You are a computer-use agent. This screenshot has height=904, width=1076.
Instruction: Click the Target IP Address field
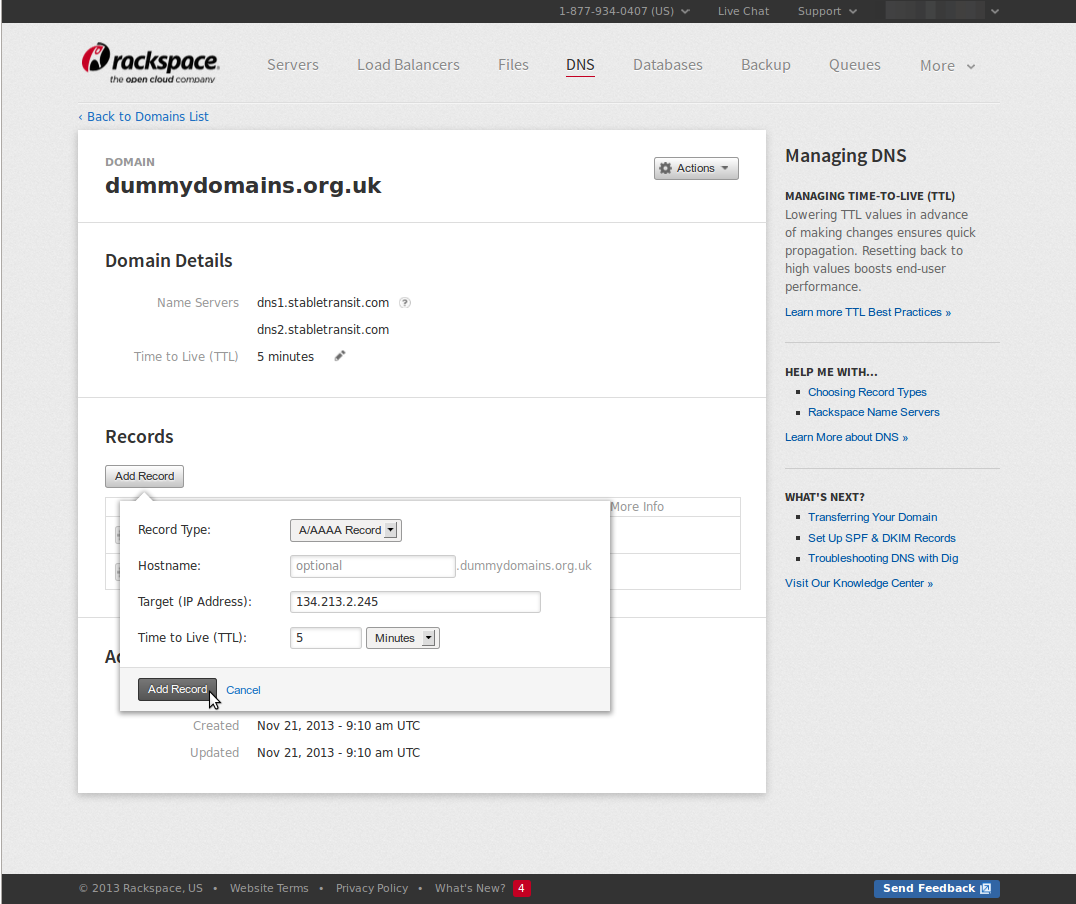click(415, 602)
